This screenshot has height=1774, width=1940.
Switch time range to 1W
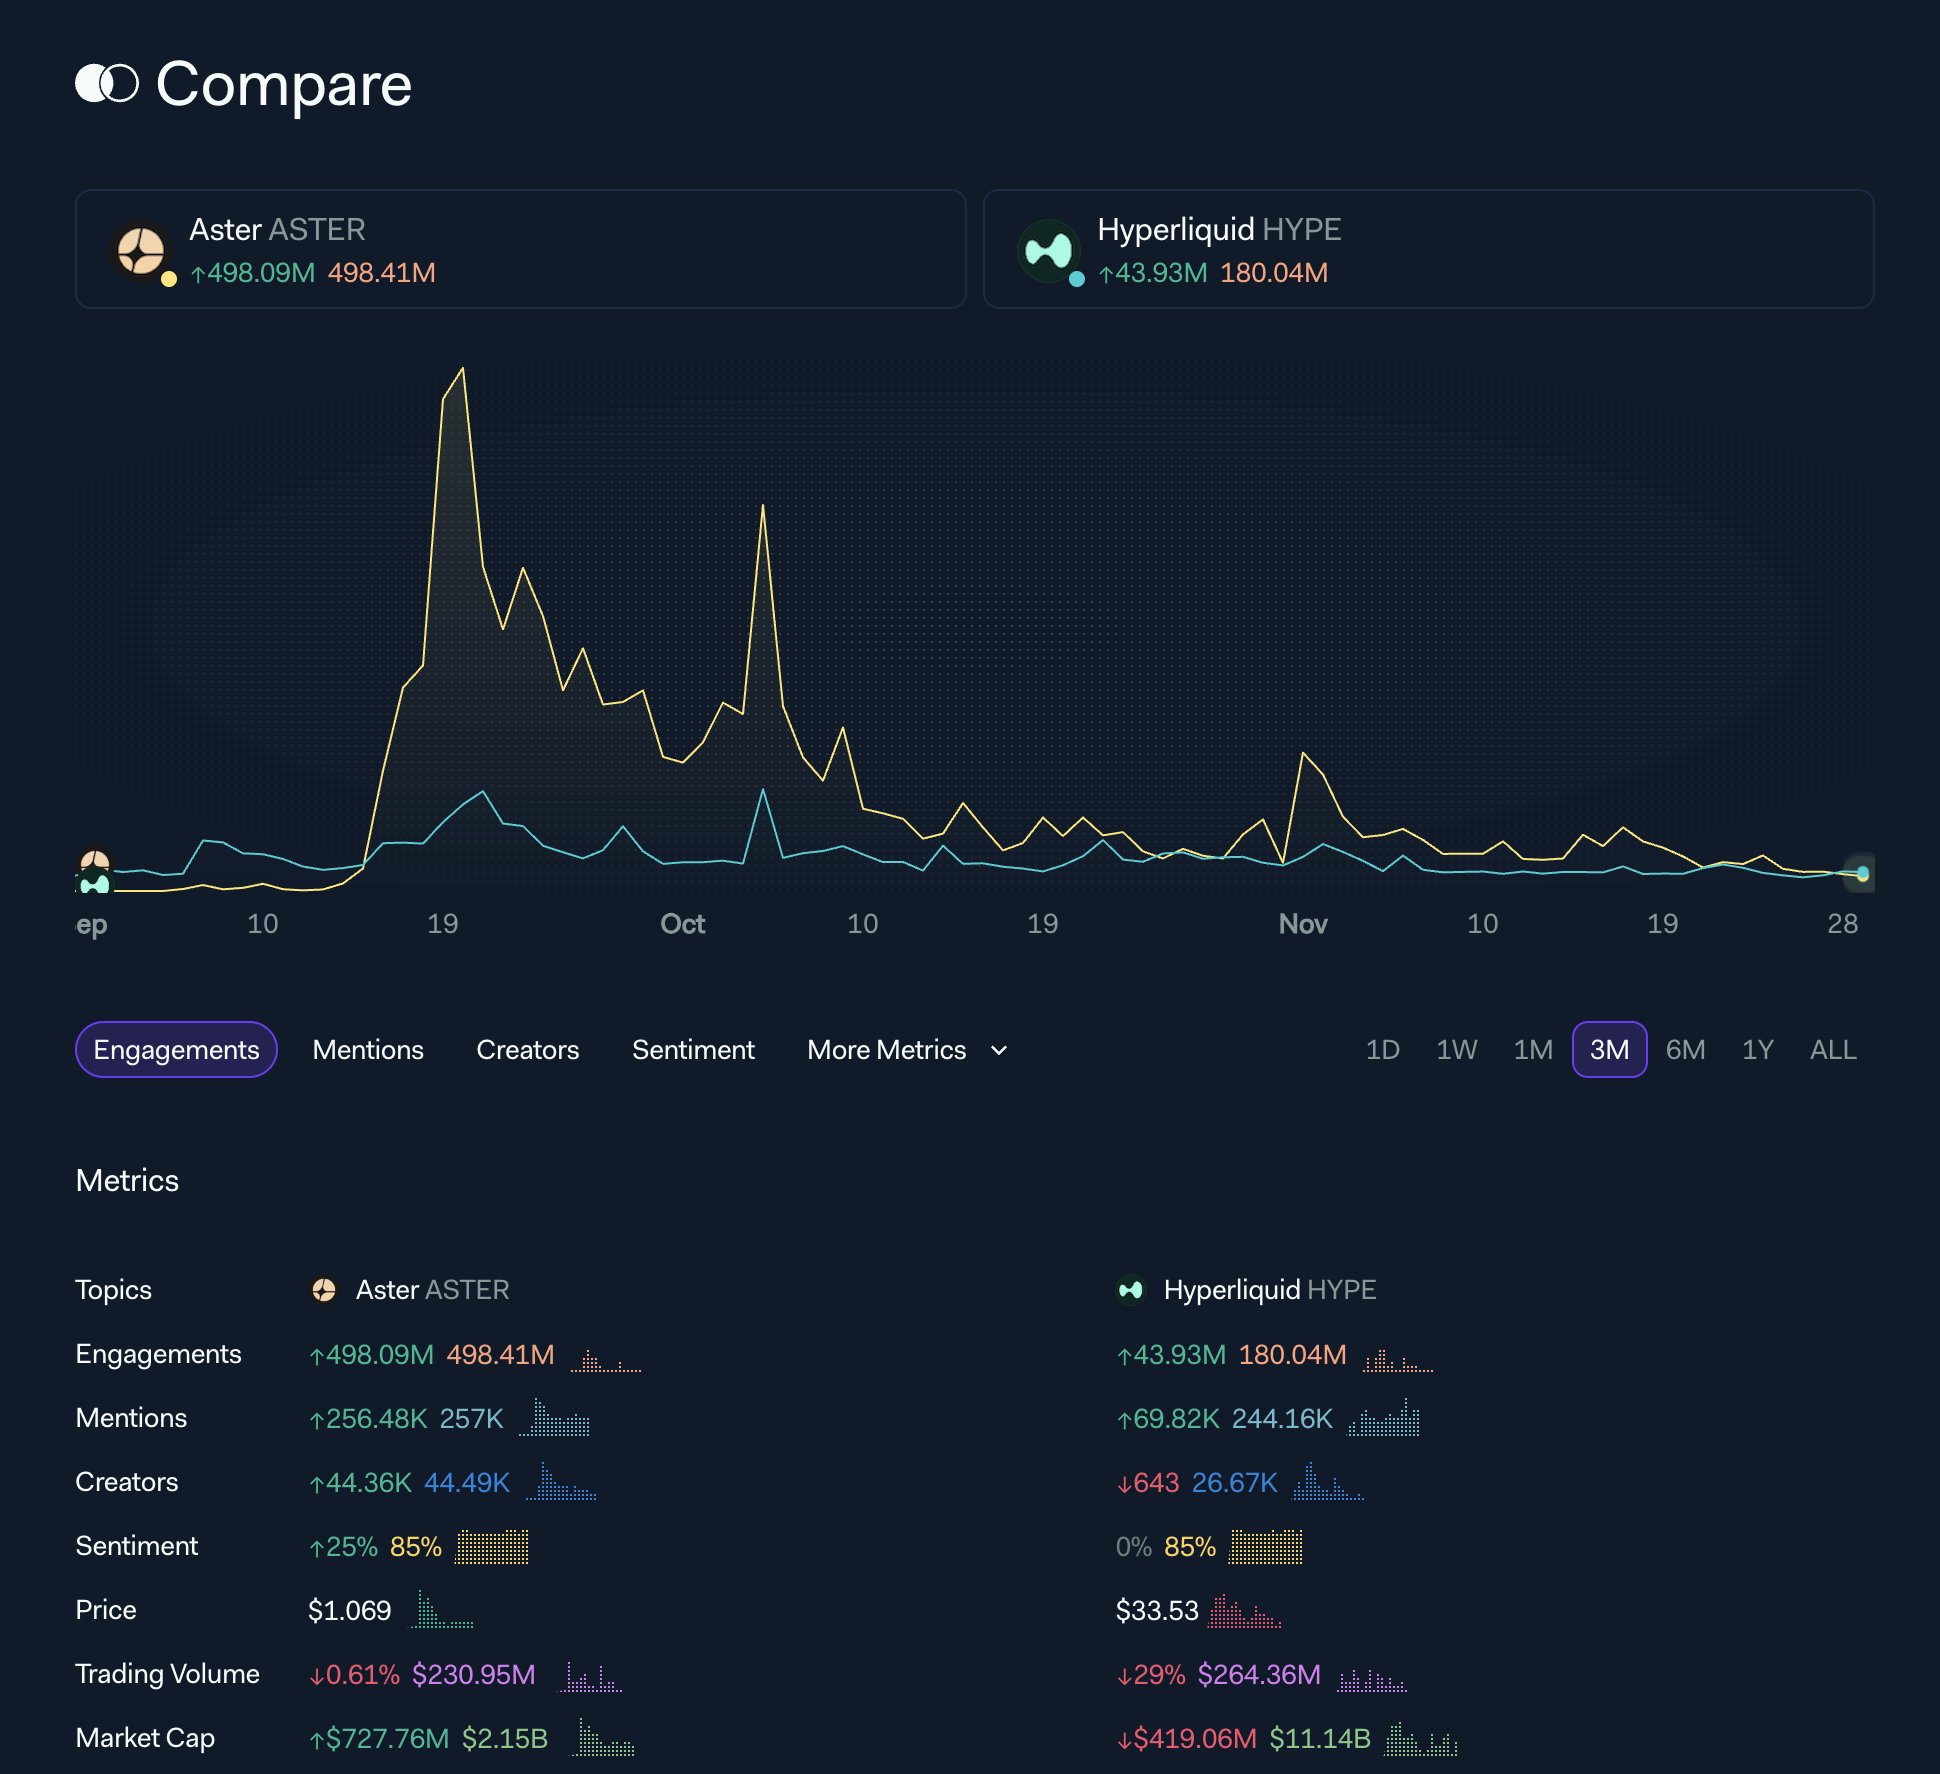coord(1456,1049)
